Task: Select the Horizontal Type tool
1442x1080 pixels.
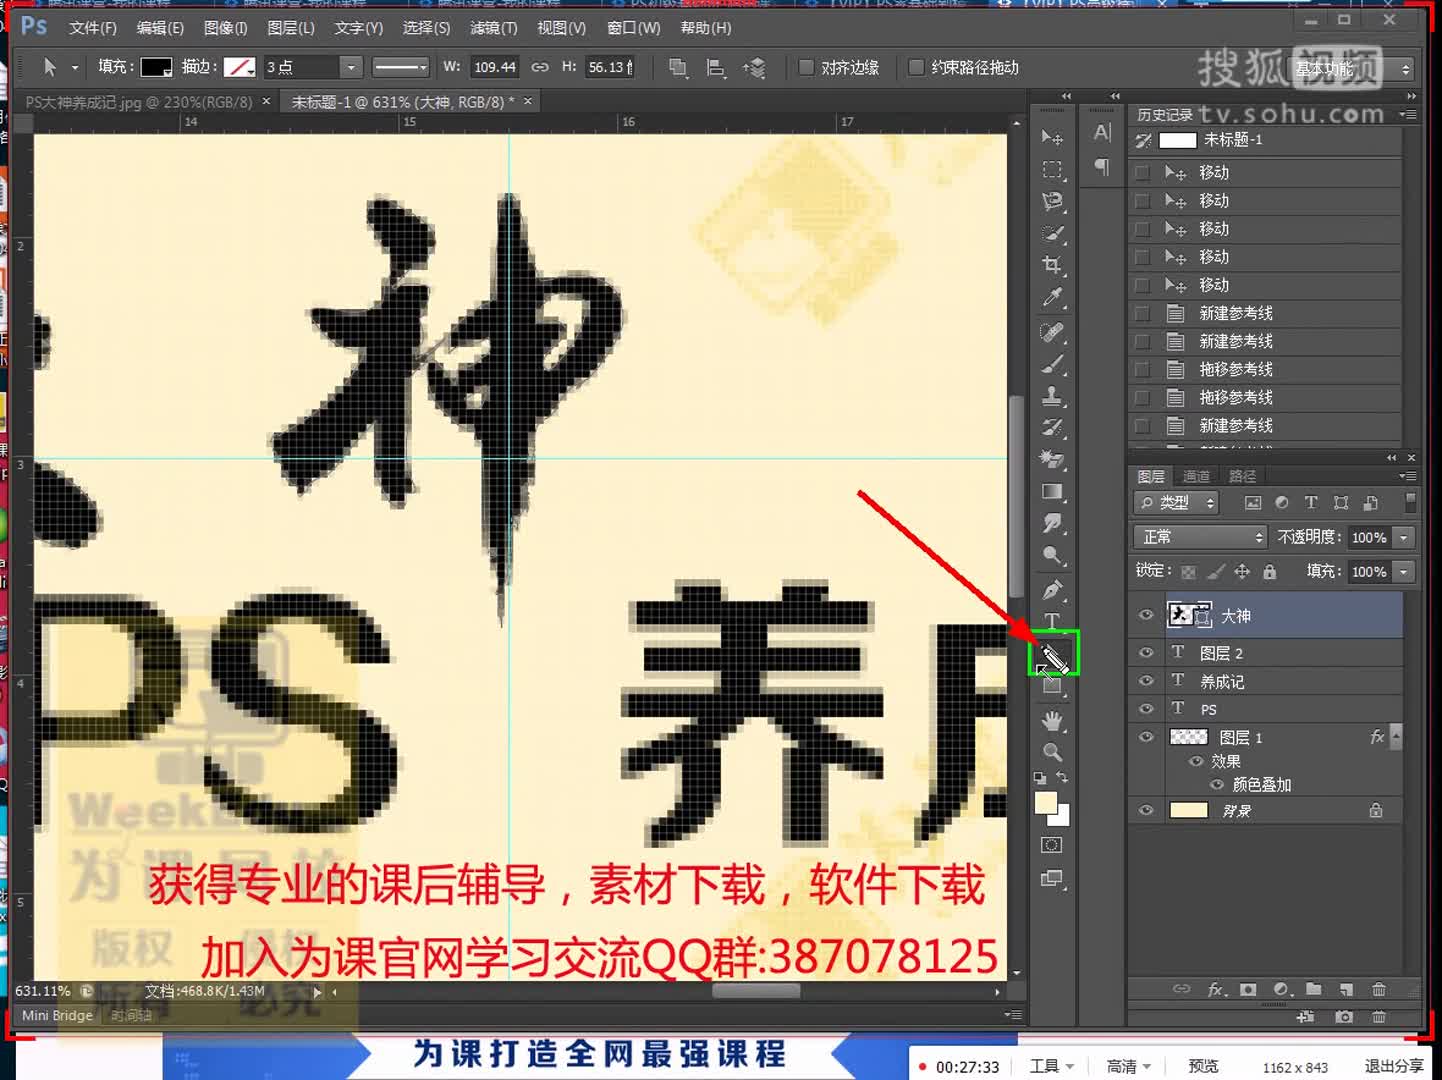Action: click(1052, 621)
